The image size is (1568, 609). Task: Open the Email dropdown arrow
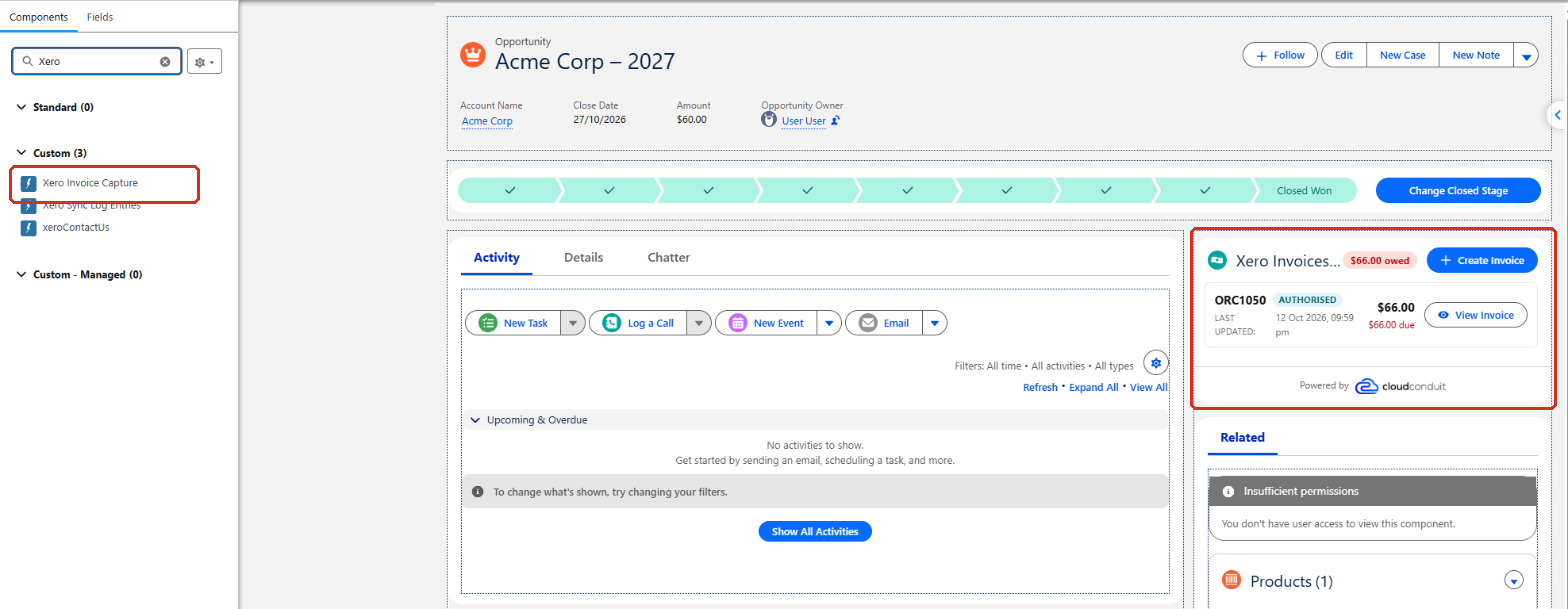click(934, 323)
